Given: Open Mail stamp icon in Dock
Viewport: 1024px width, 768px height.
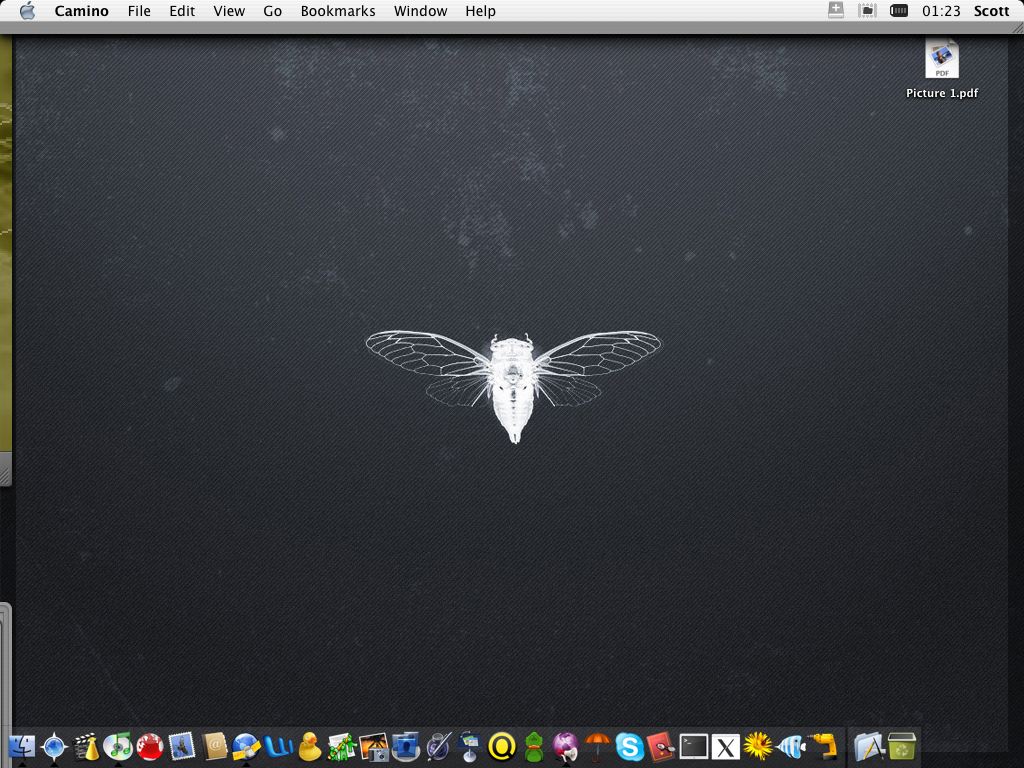Looking at the screenshot, I should click(182, 746).
